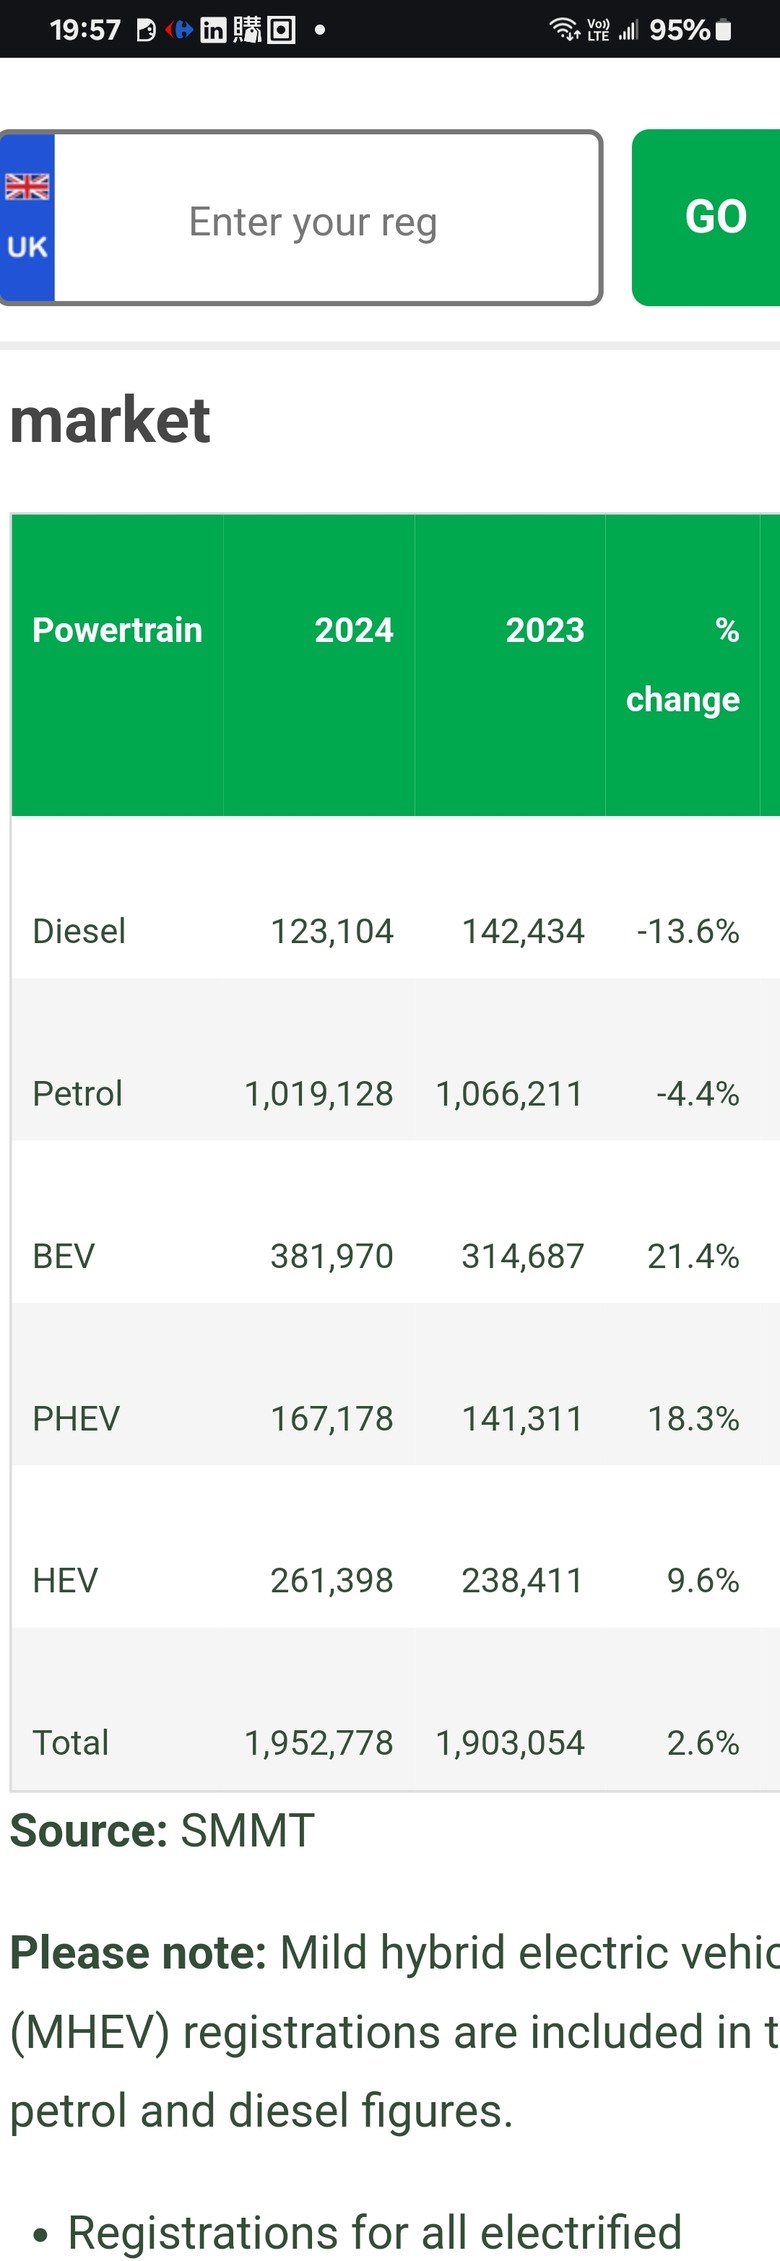Tap the LinkedIn notification icon

pyautogui.click(x=213, y=30)
